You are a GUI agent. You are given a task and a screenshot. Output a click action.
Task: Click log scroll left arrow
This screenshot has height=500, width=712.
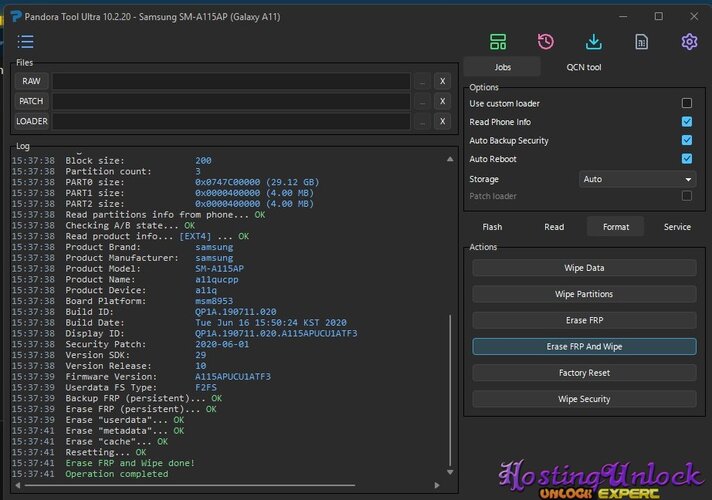click(17, 485)
